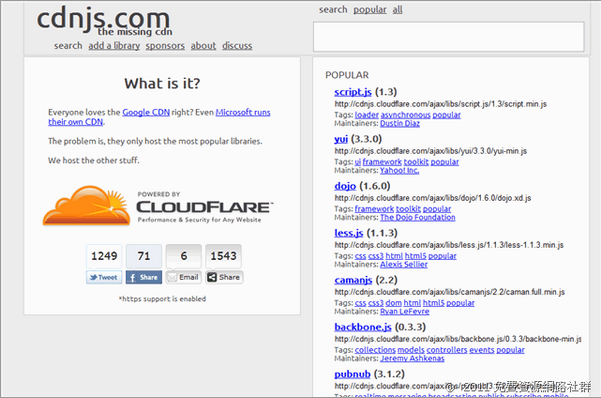Open the pubnub library link
Image resolution: width=601 pixels, height=398 pixels.
[352, 374]
